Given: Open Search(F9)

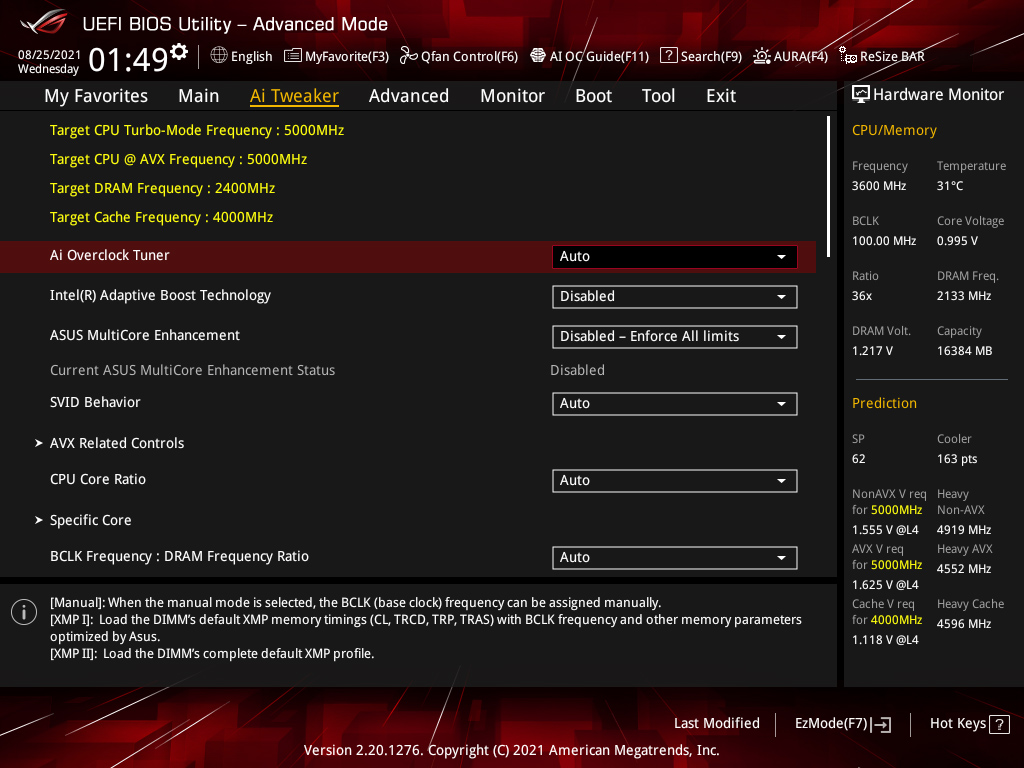Looking at the screenshot, I should click(x=711, y=56).
